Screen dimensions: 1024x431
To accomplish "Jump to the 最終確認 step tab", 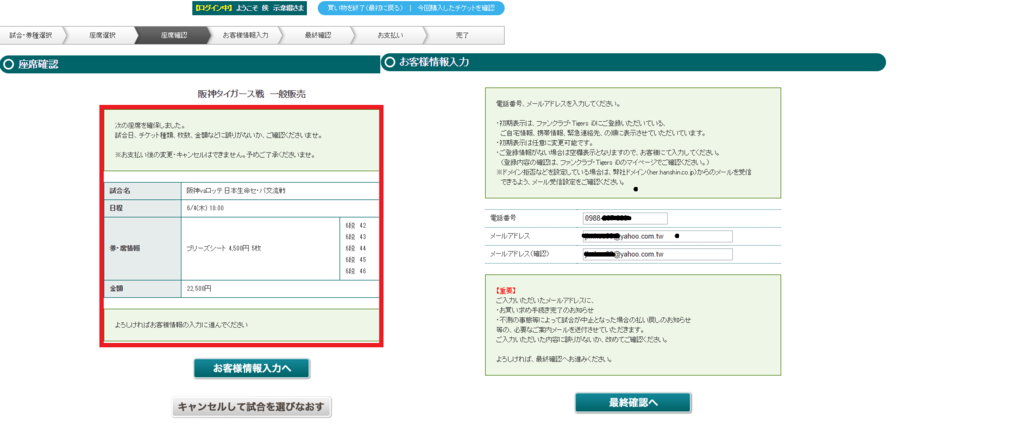I will pyautogui.click(x=318, y=35).
